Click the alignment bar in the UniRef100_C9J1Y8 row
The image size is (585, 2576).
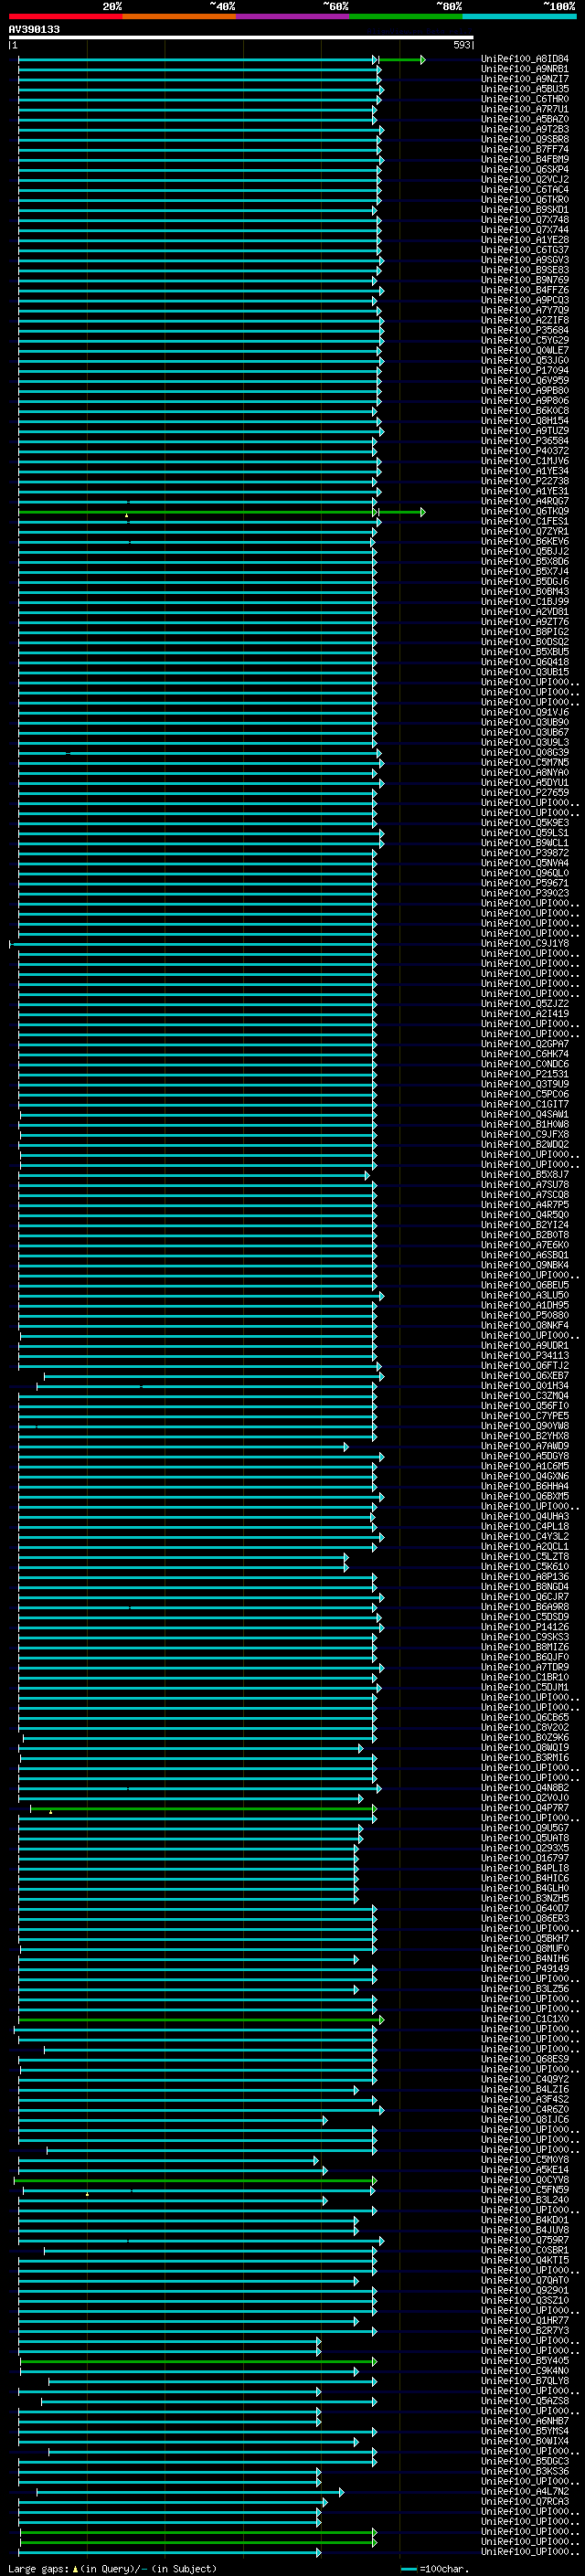coord(192,944)
